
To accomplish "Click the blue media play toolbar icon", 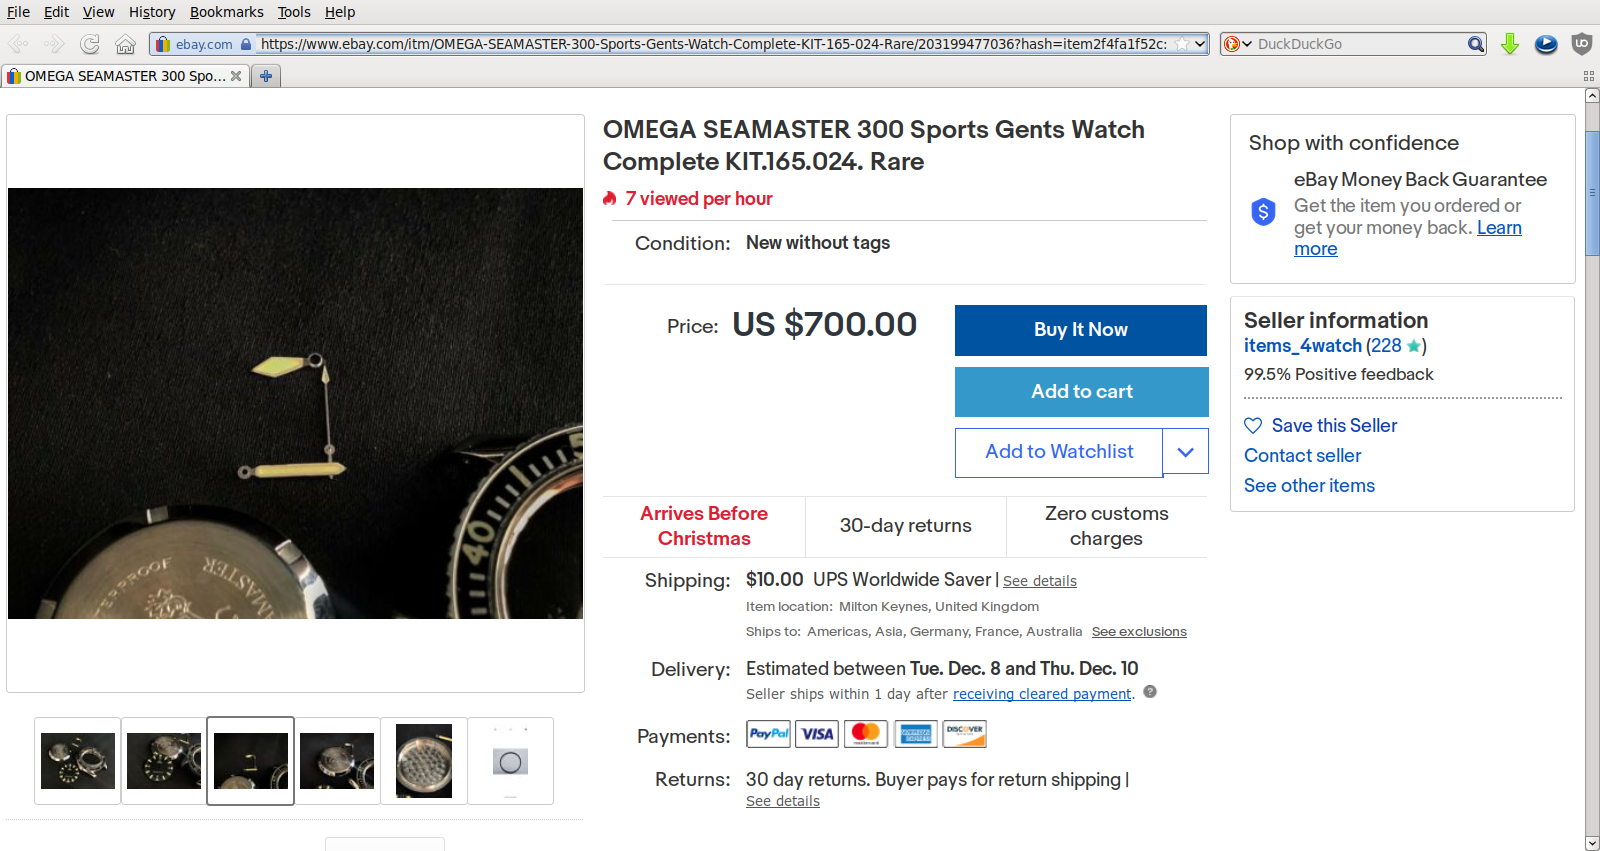I will 1546,44.
